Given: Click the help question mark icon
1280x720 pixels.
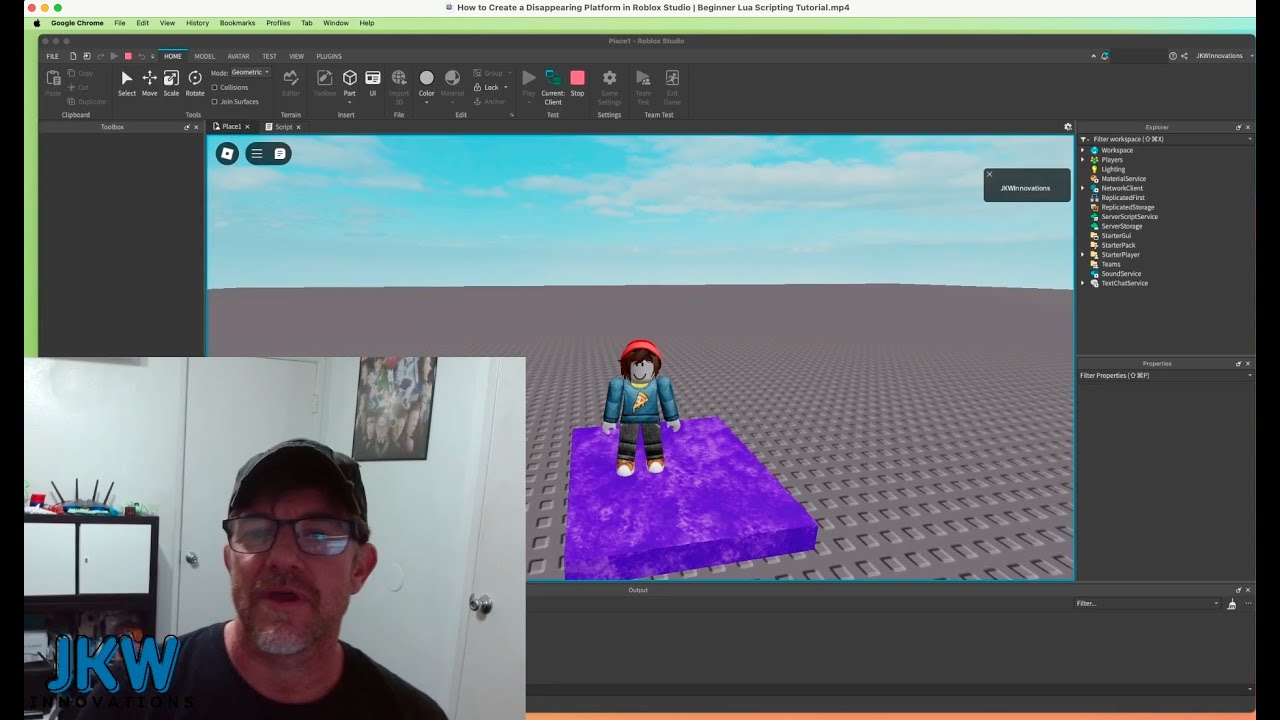Looking at the screenshot, I should 1173,56.
